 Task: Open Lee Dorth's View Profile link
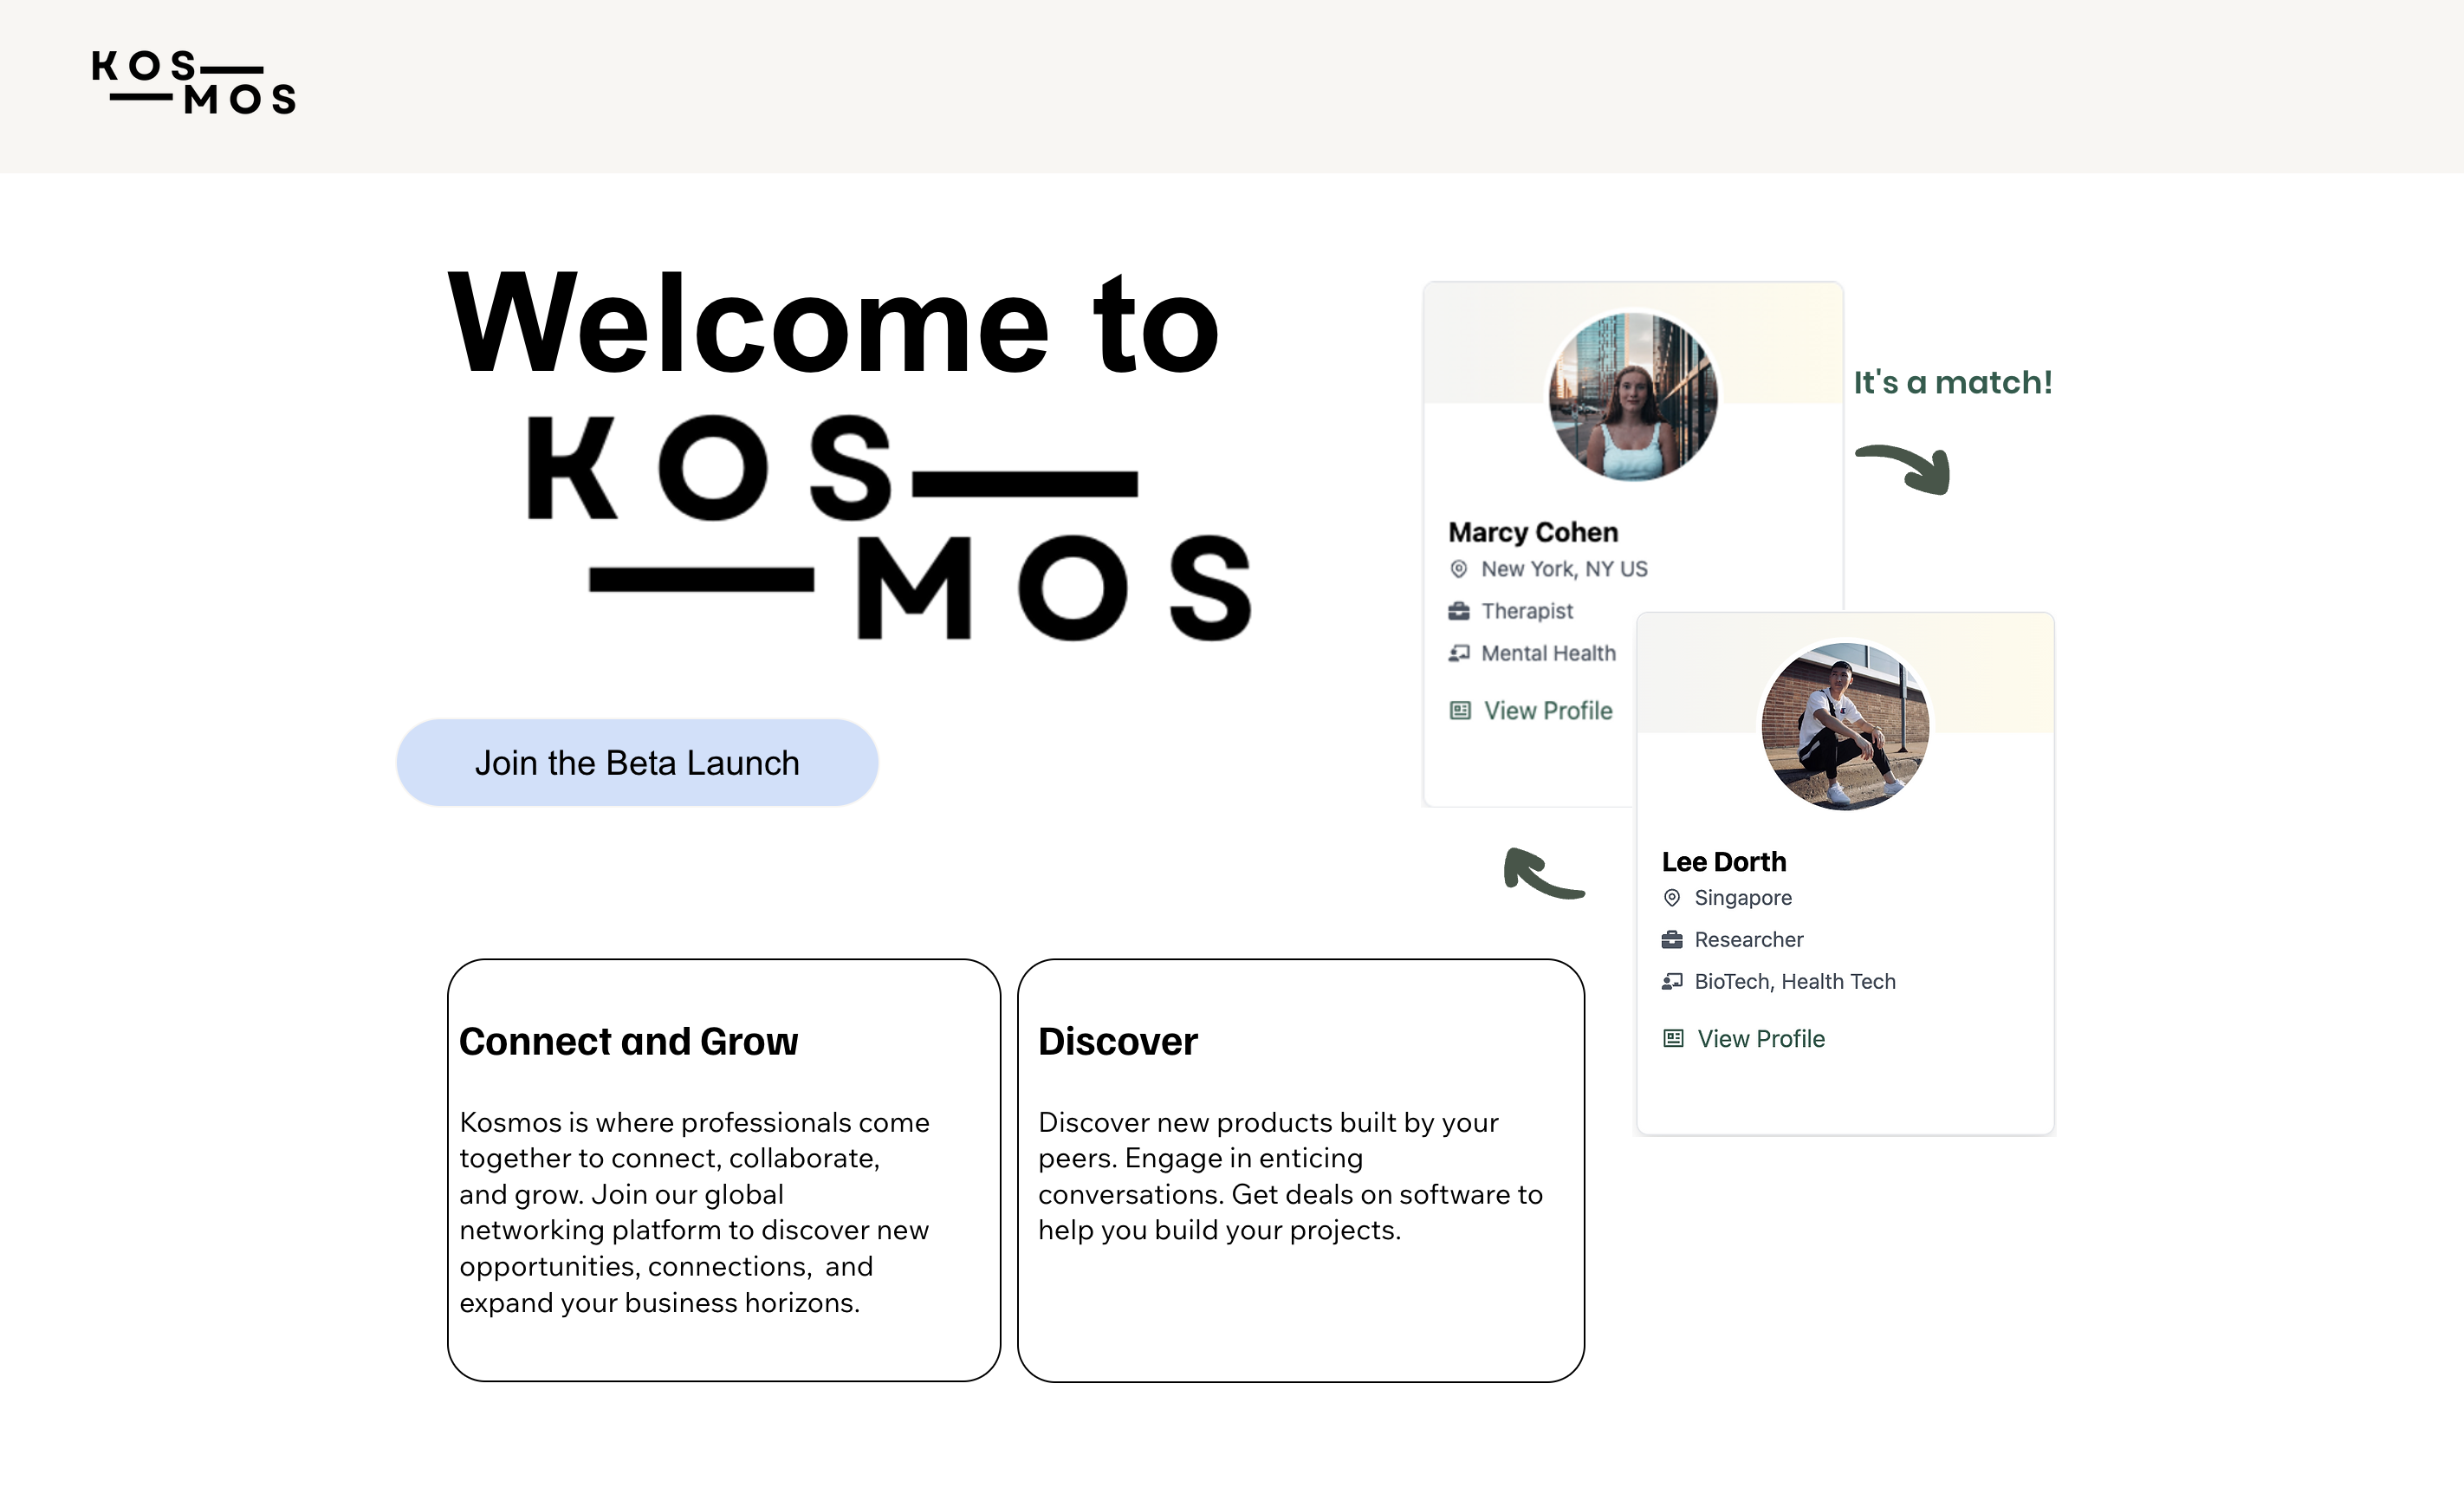tap(1760, 1038)
